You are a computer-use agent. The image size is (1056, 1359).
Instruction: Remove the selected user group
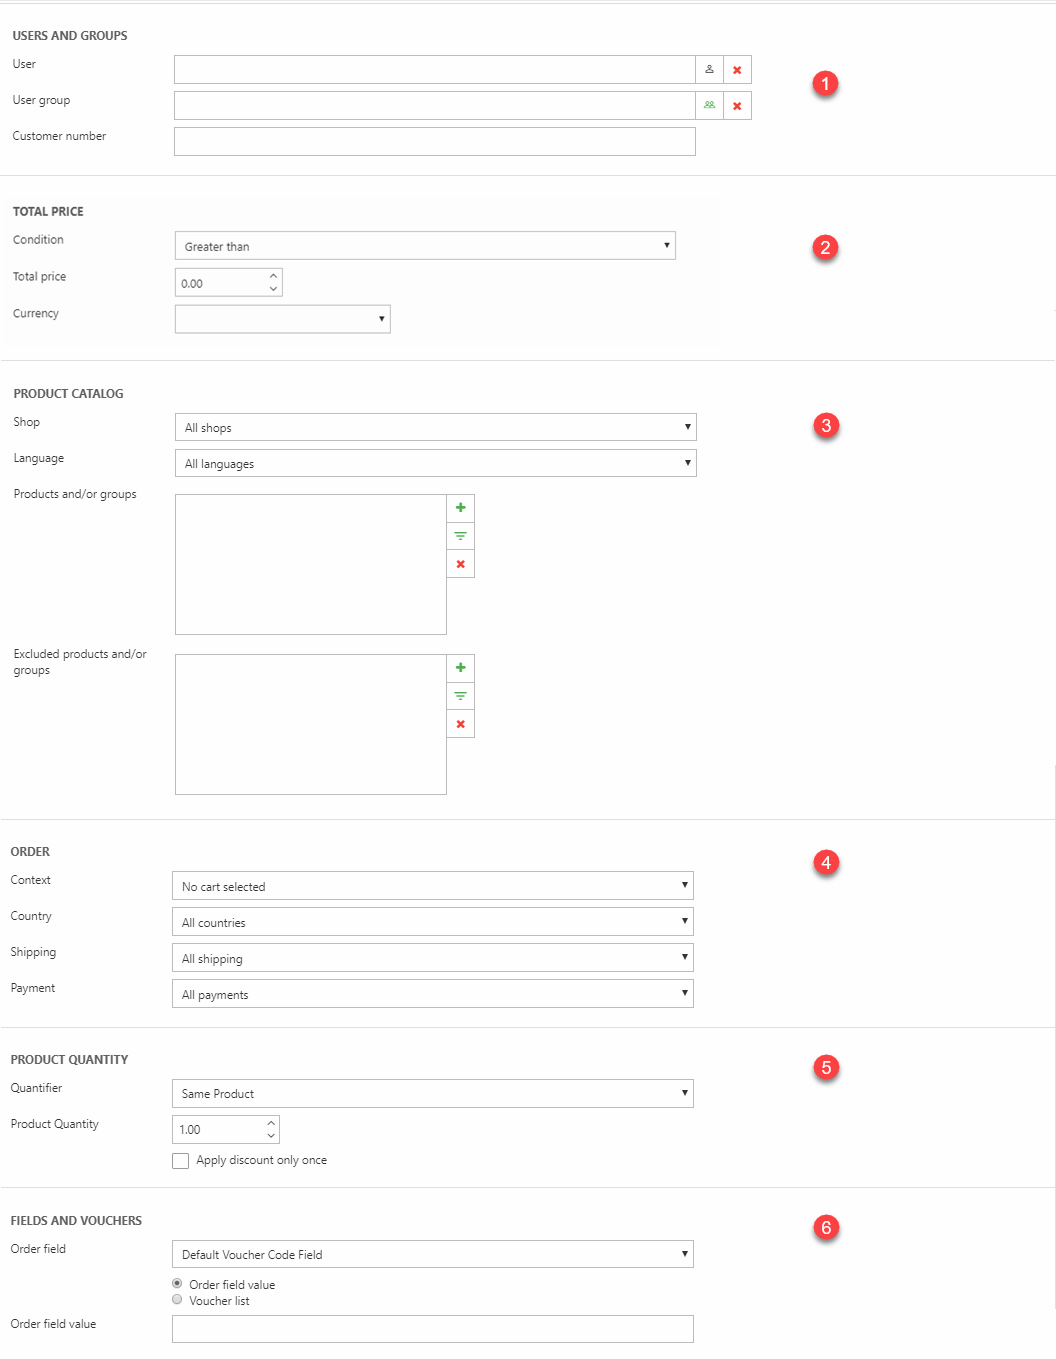(x=737, y=106)
